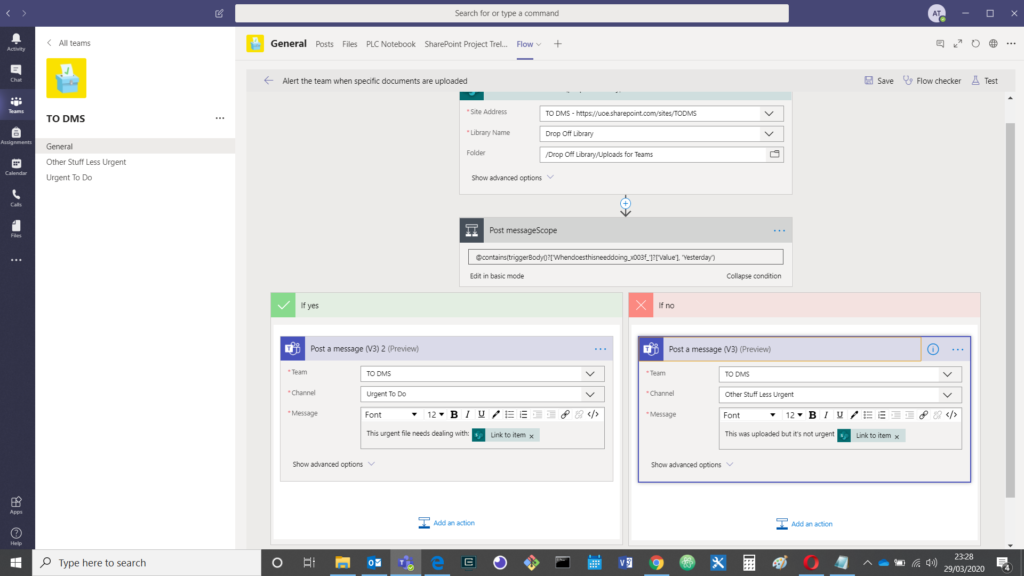Toggle code view in Urgent To Do message

[593, 414]
